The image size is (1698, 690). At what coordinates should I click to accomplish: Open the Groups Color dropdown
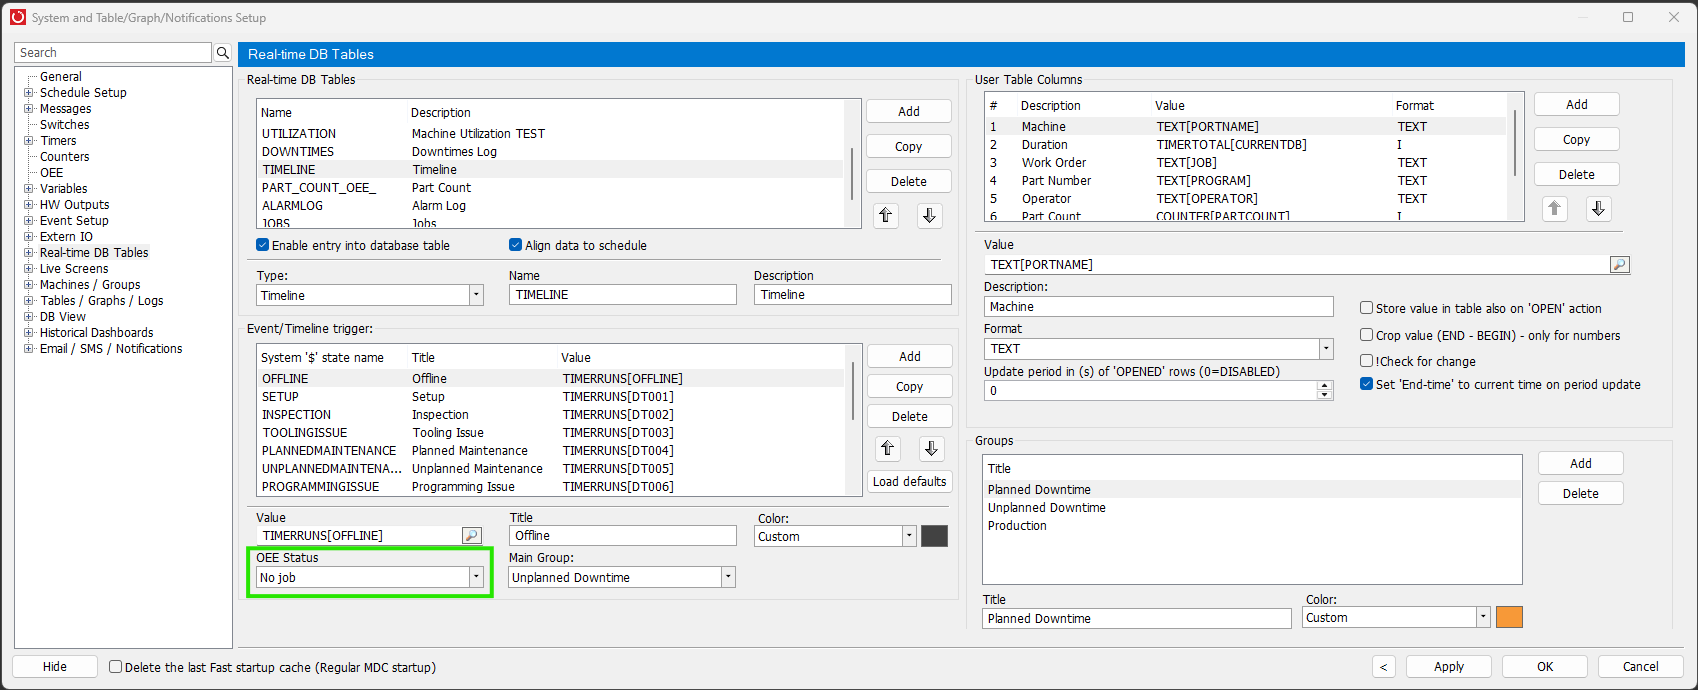pos(1483,618)
